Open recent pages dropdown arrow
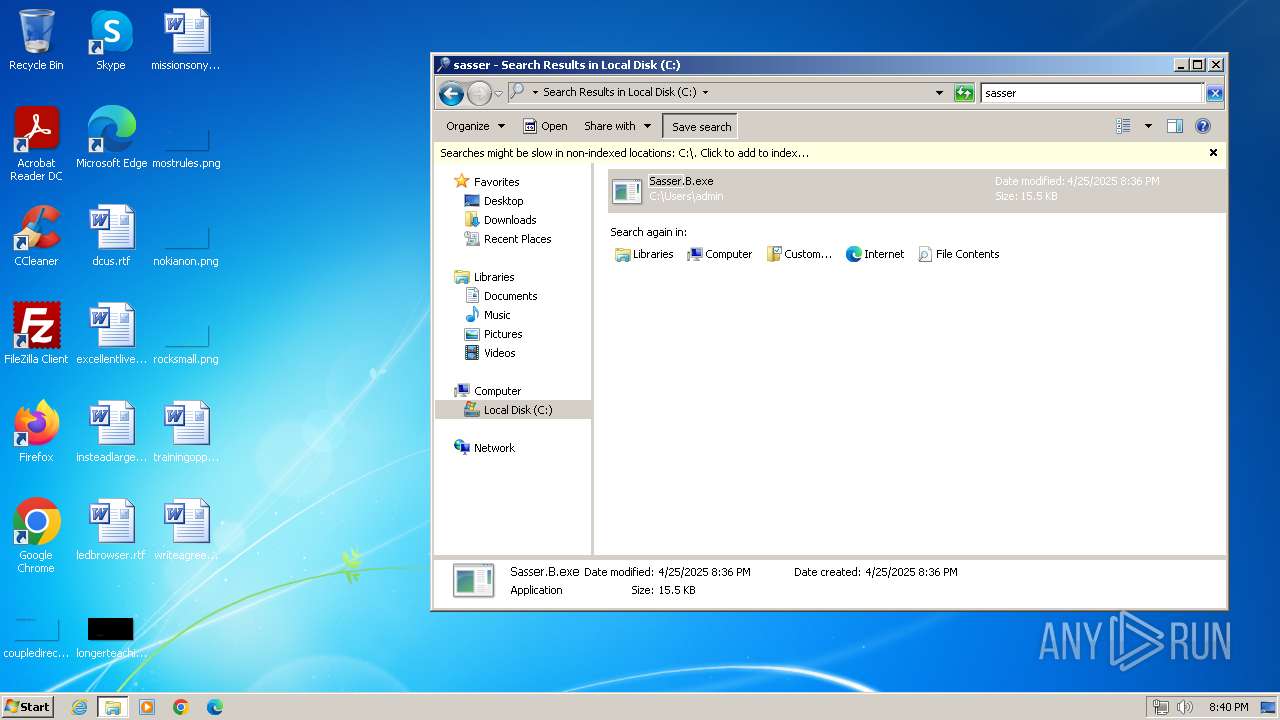The image size is (1280, 720). coord(499,94)
